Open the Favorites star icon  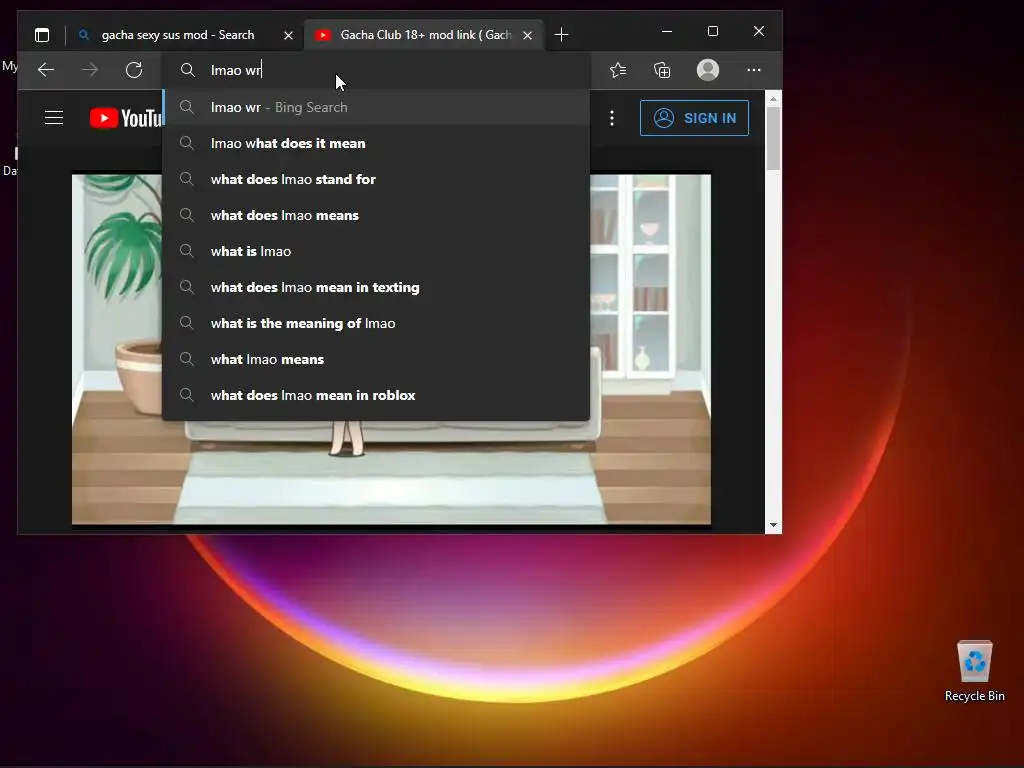(618, 70)
